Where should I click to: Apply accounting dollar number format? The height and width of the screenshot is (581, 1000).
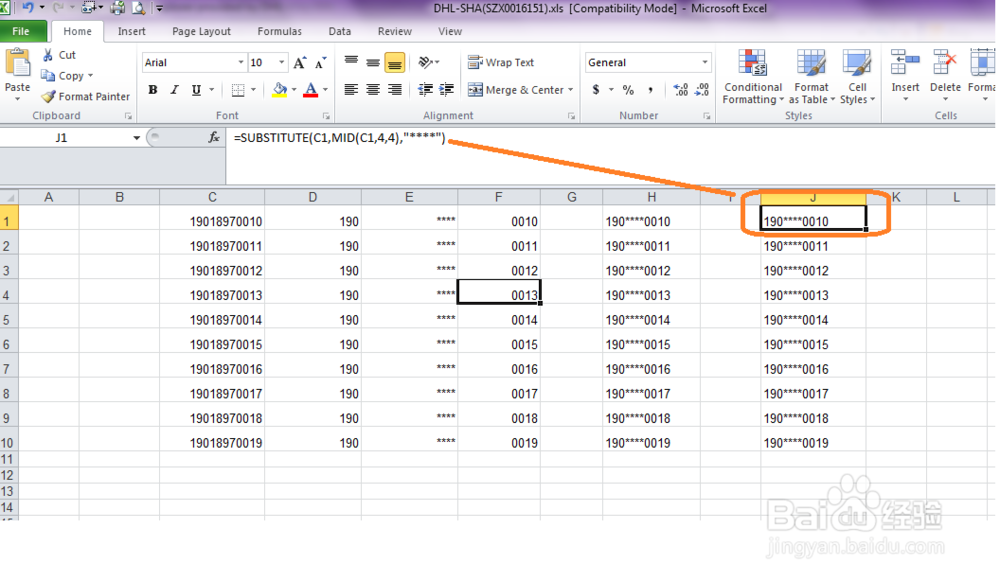(x=596, y=90)
